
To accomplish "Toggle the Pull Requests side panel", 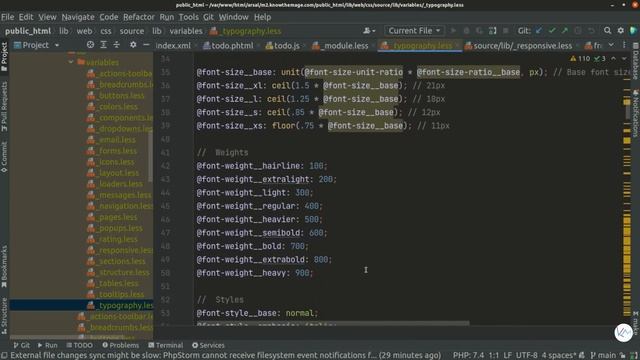I will [x=4, y=106].
